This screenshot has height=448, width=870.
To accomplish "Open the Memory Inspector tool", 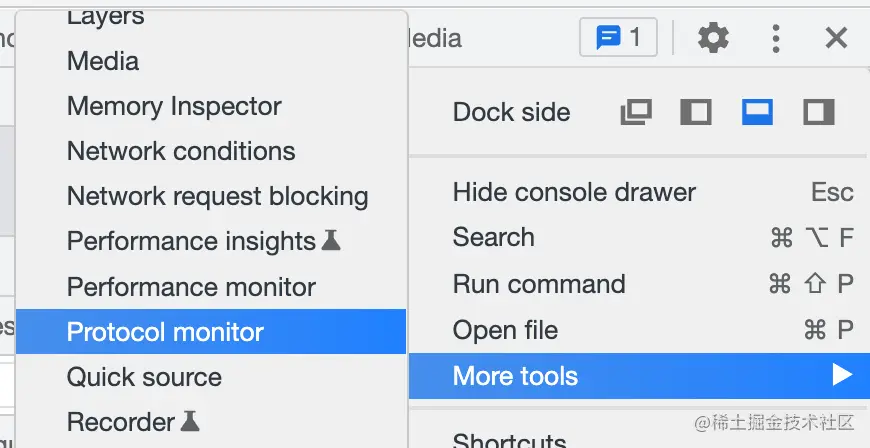I will pyautogui.click(x=174, y=106).
